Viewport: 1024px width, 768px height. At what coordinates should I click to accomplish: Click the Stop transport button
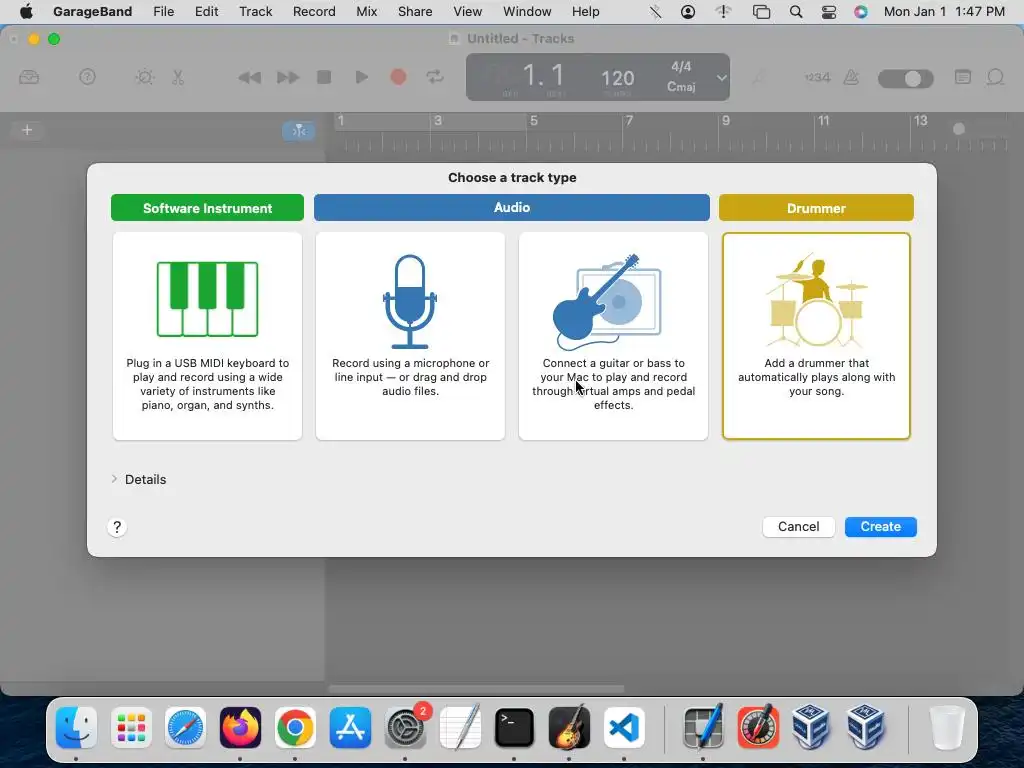pos(324,77)
